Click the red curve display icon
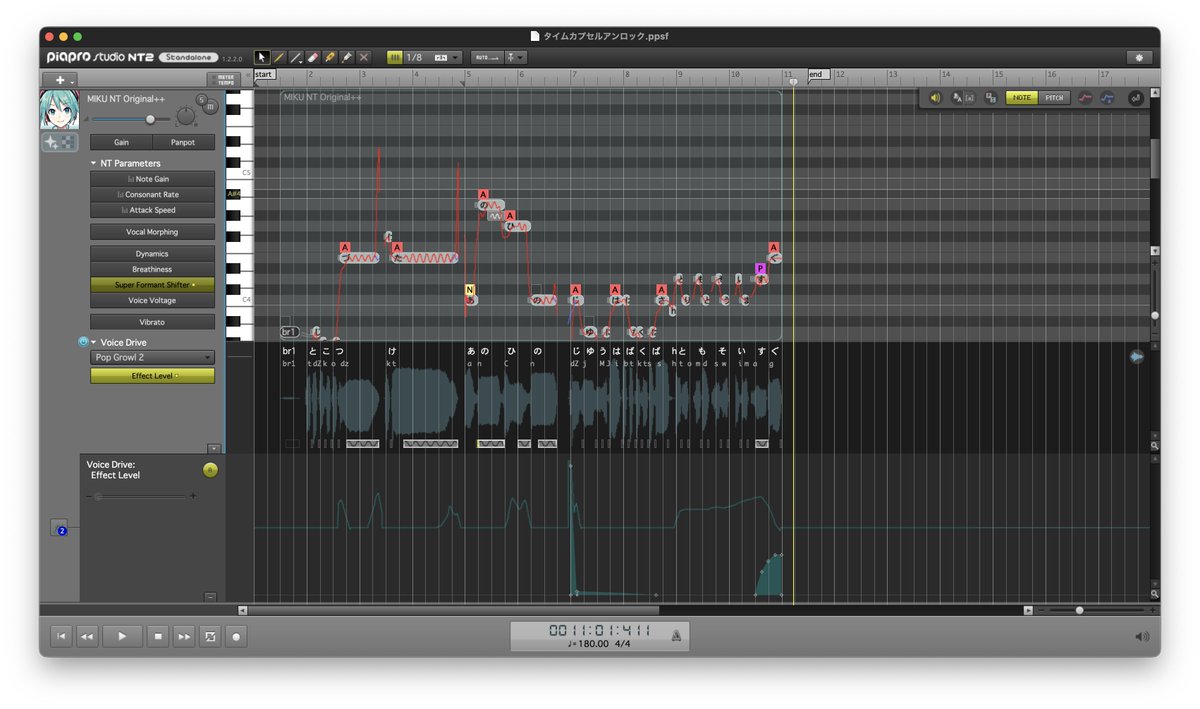Viewport: 1200px width, 709px height. coord(1085,98)
